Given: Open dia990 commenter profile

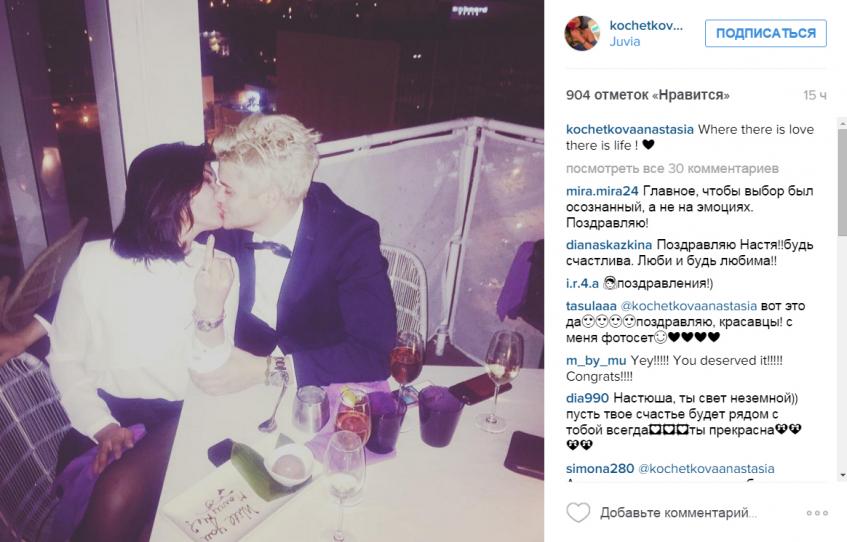Looking at the screenshot, I should [587, 398].
